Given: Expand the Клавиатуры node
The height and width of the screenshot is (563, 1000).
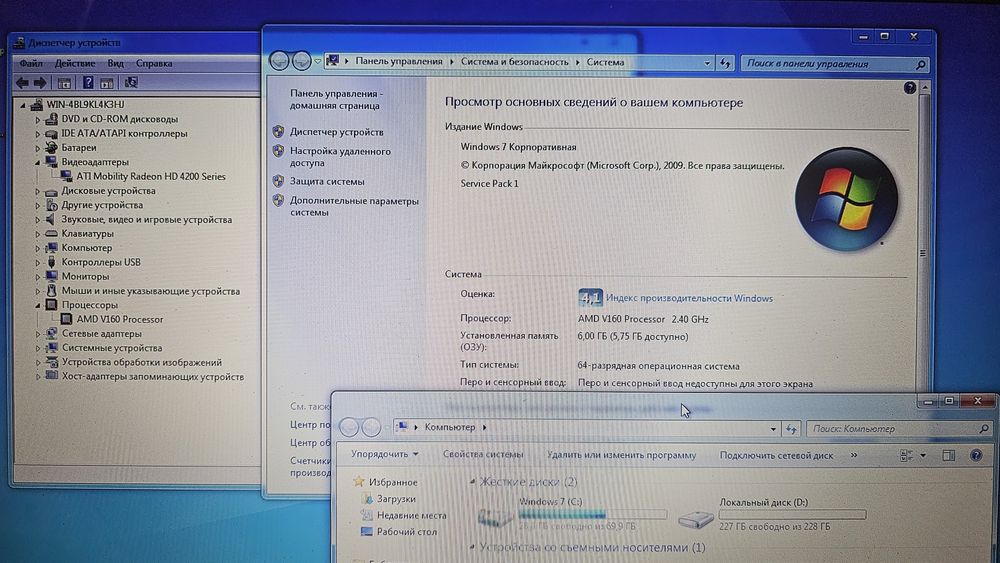Looking at the screenshot, I should [x=38, y=234].
